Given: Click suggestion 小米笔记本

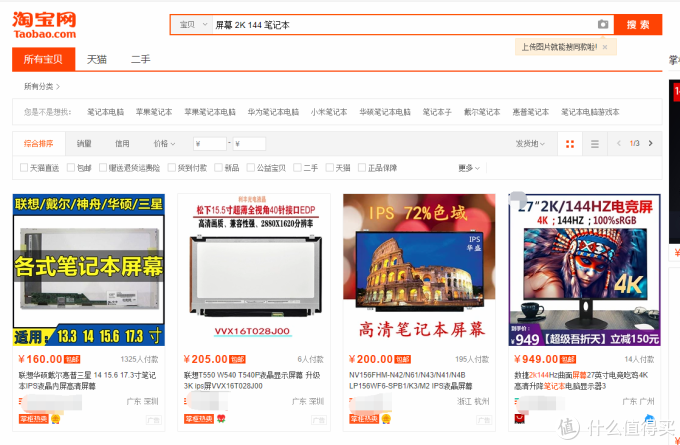Looking at the screenshot, I should point(329,112).
